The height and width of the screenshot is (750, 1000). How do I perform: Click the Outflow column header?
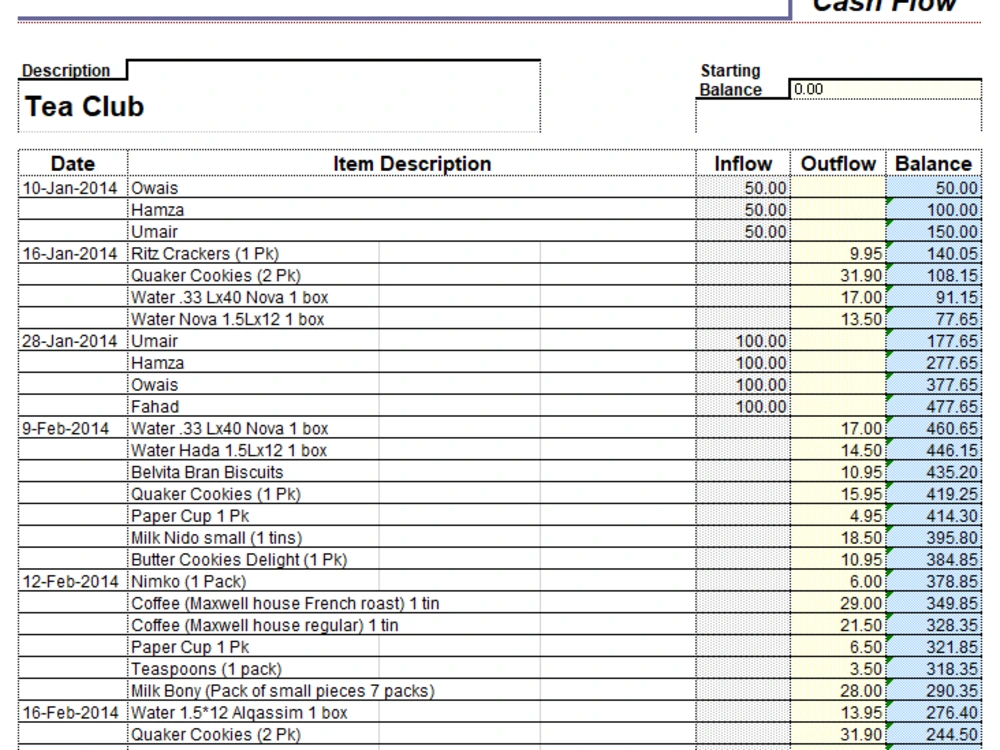pos(838,164)
